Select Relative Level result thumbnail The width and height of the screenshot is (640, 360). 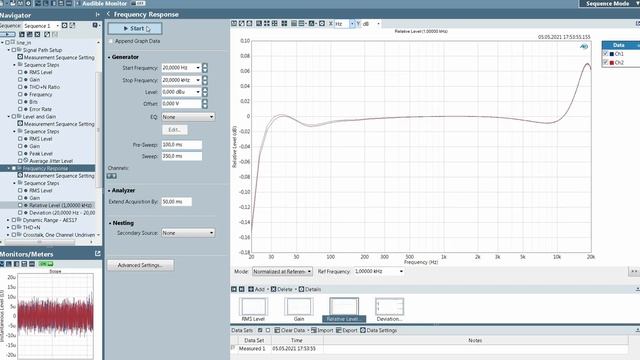[x=344, y=310]
